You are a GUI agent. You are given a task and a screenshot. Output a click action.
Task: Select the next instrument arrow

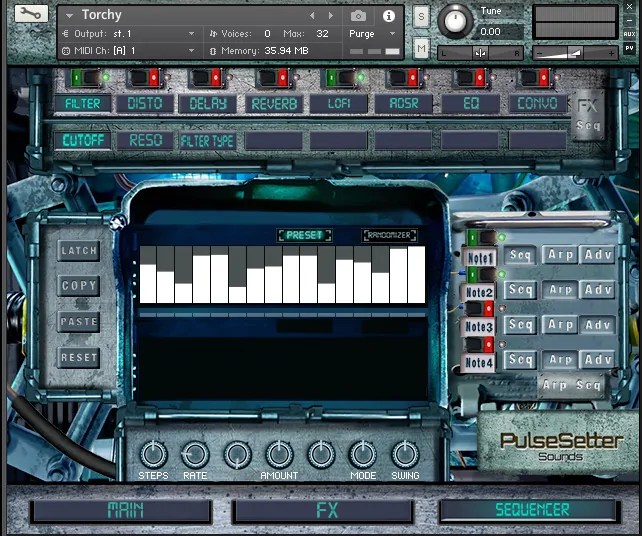[x=331, y=16]
